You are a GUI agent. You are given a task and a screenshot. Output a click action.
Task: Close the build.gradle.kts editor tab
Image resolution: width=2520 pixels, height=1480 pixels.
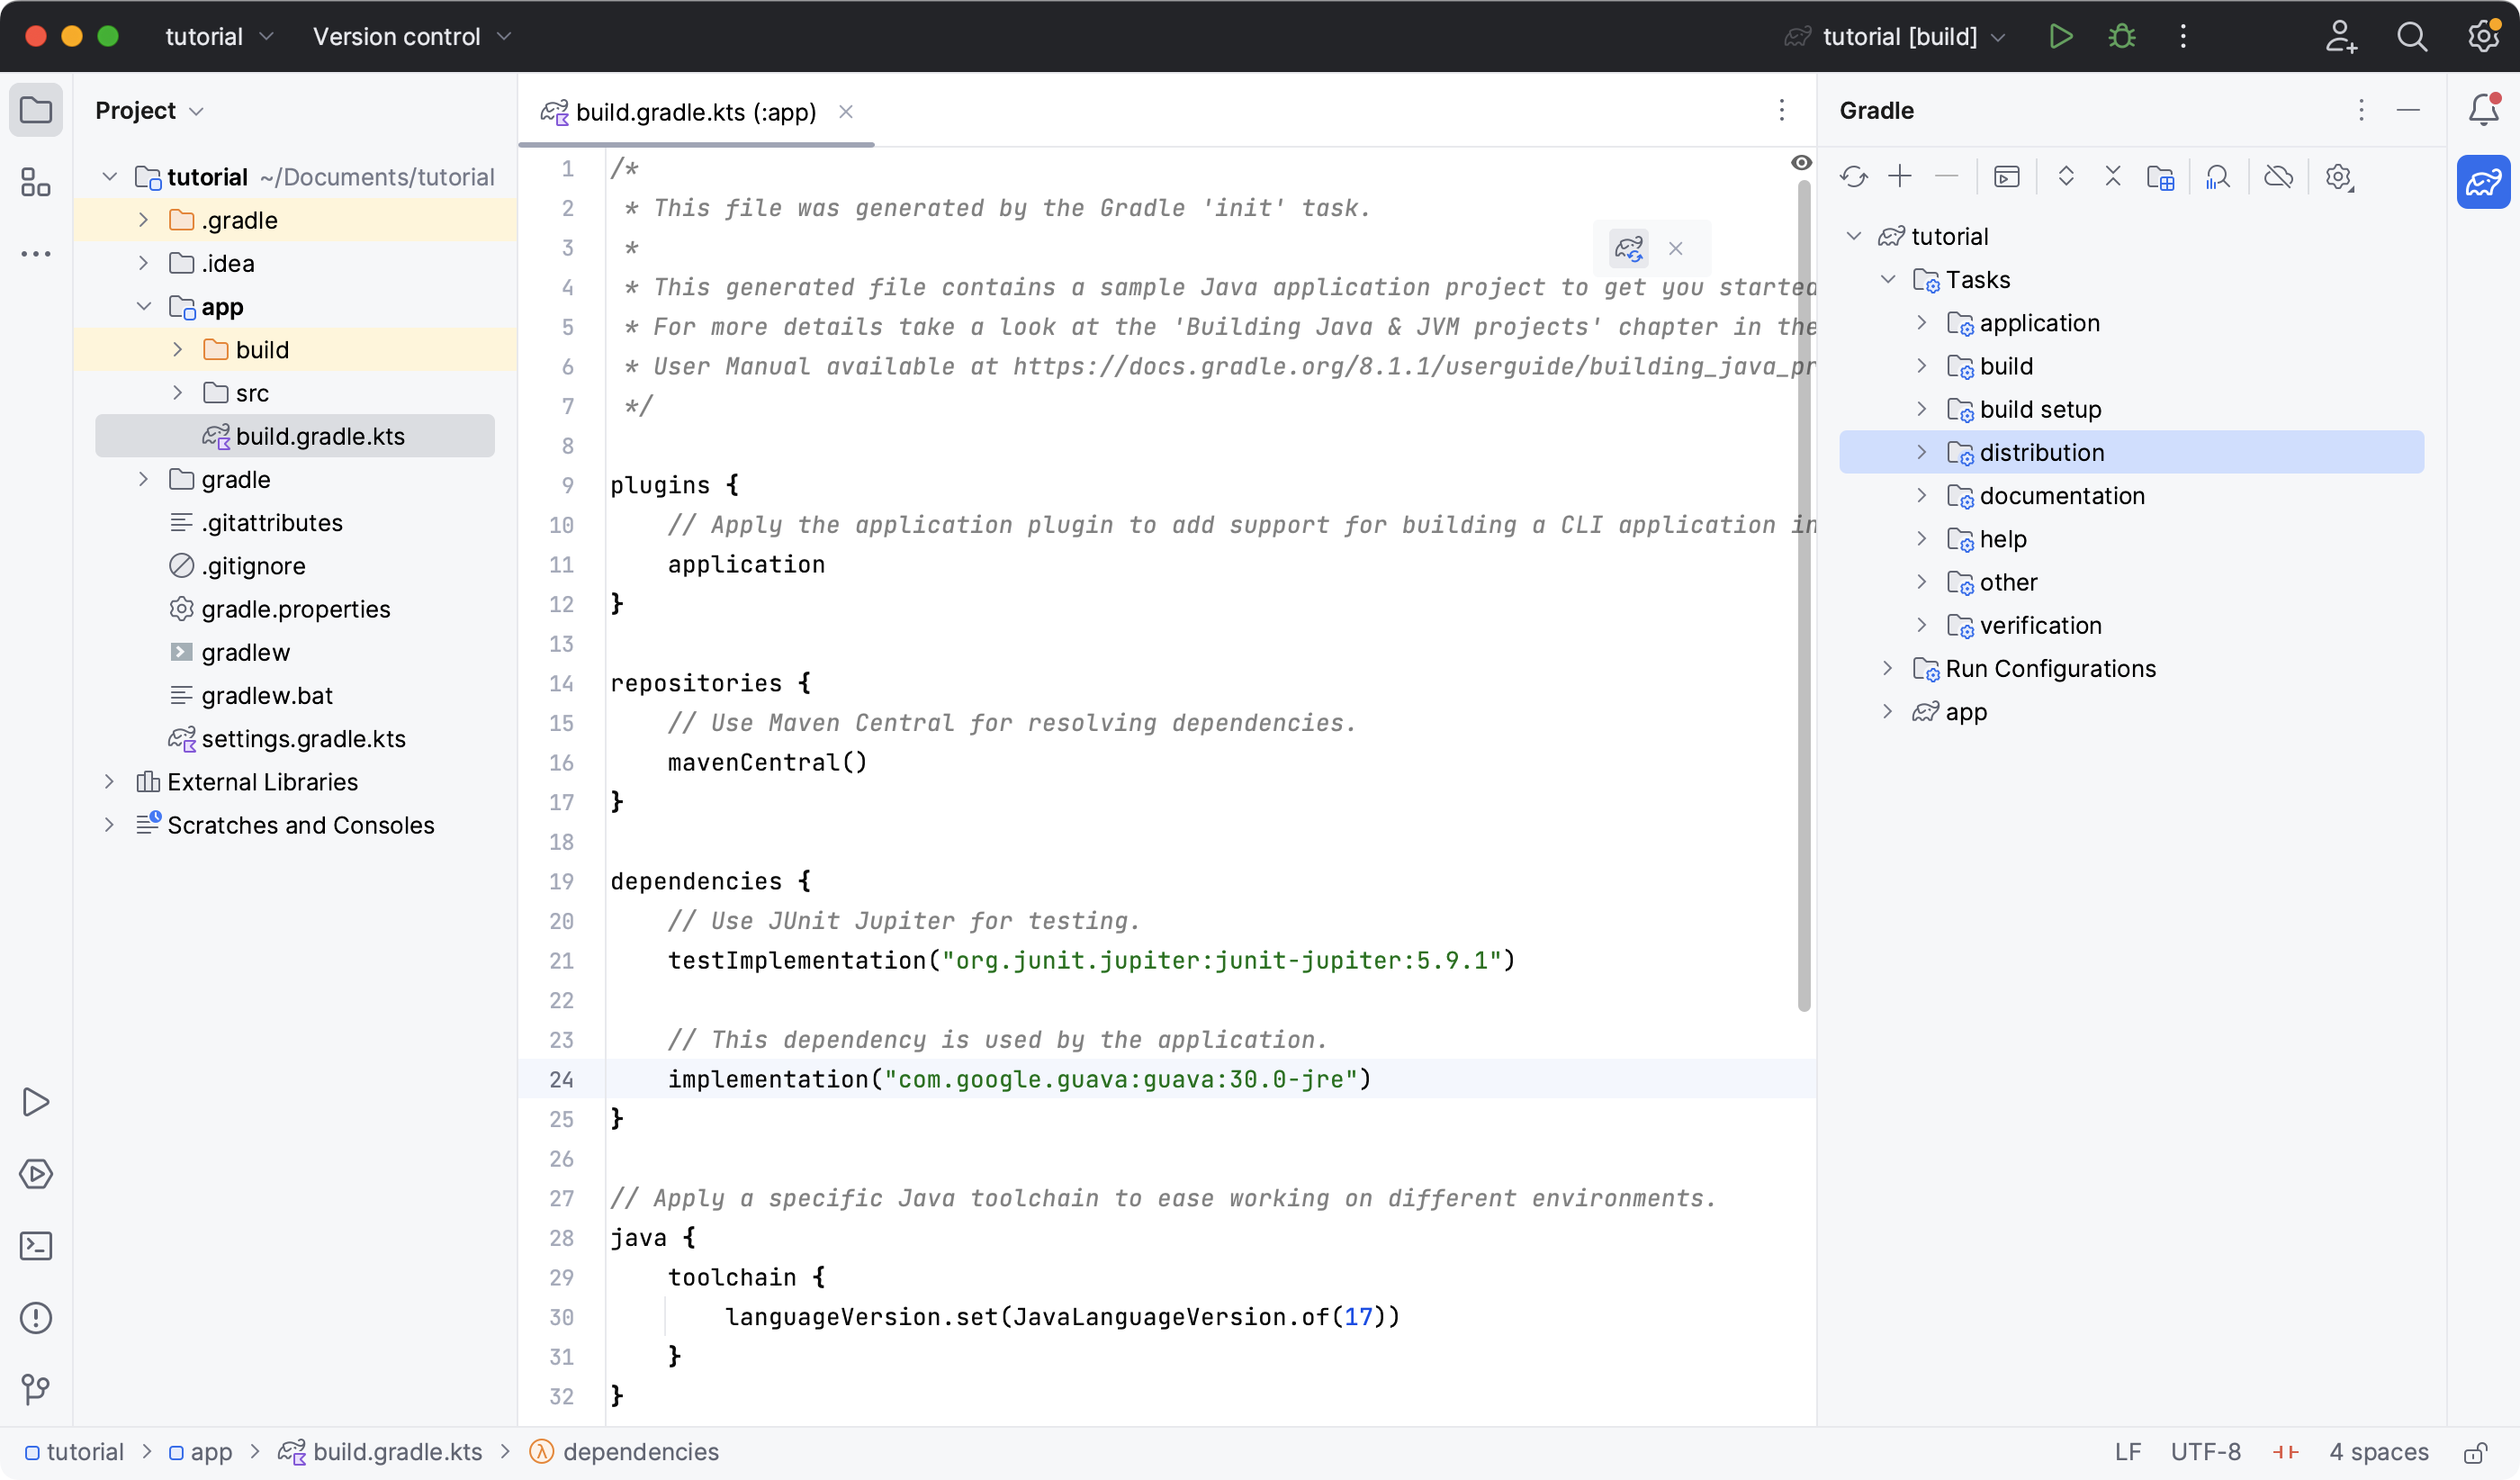tap(846, 112)
